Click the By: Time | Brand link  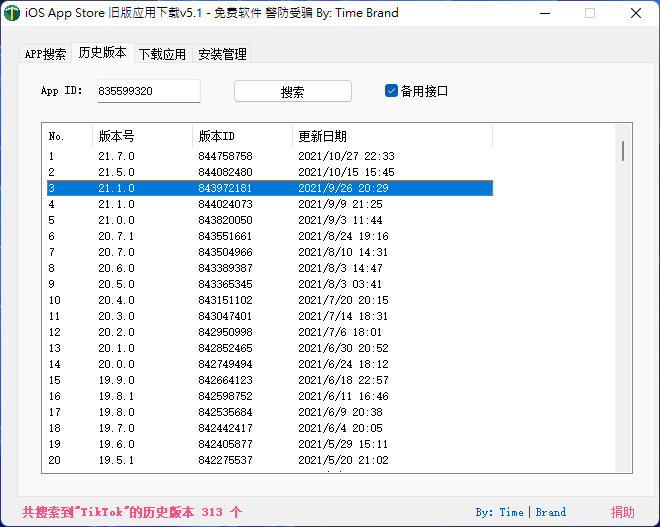pyautogui.click(x=521, y=512)
